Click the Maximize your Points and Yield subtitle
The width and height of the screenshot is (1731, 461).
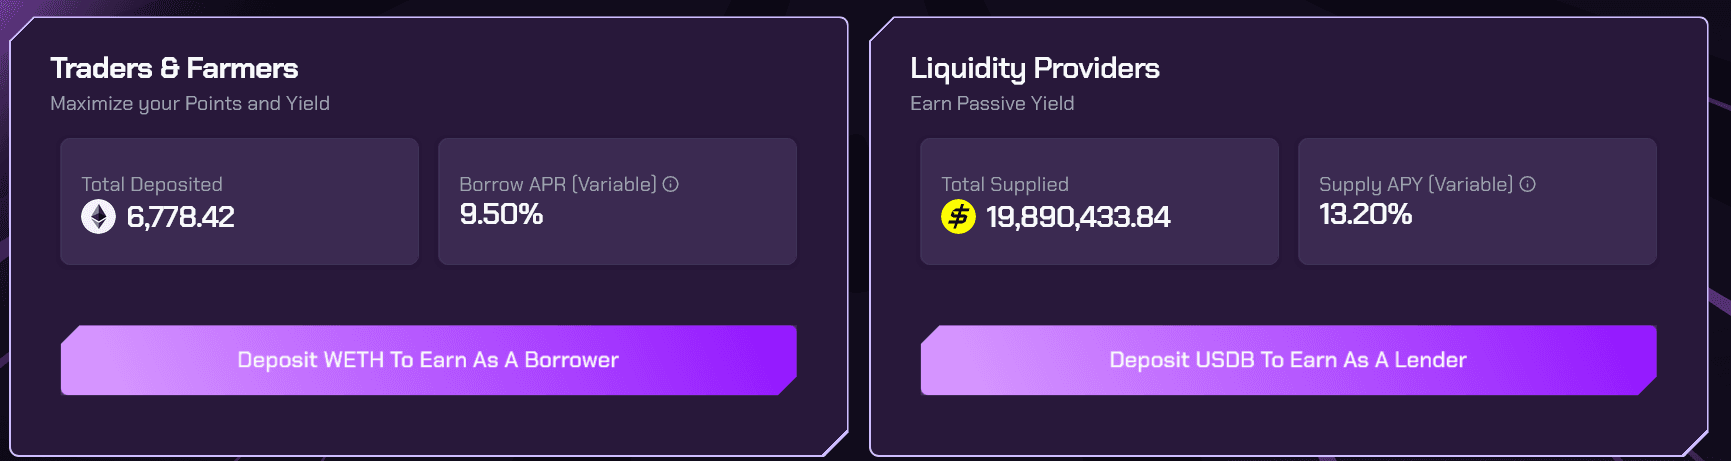(x=190, y=103)
